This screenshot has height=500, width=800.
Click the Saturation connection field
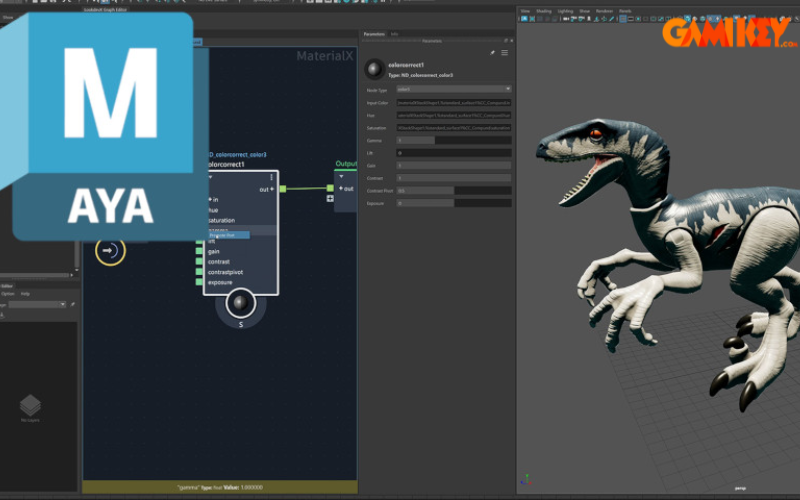click(x=454, y=128)
